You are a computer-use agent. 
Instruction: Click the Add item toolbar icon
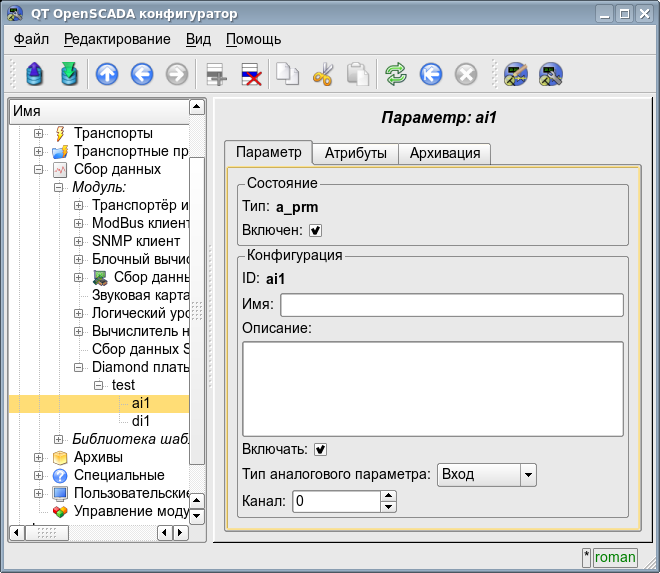point(216,74)
